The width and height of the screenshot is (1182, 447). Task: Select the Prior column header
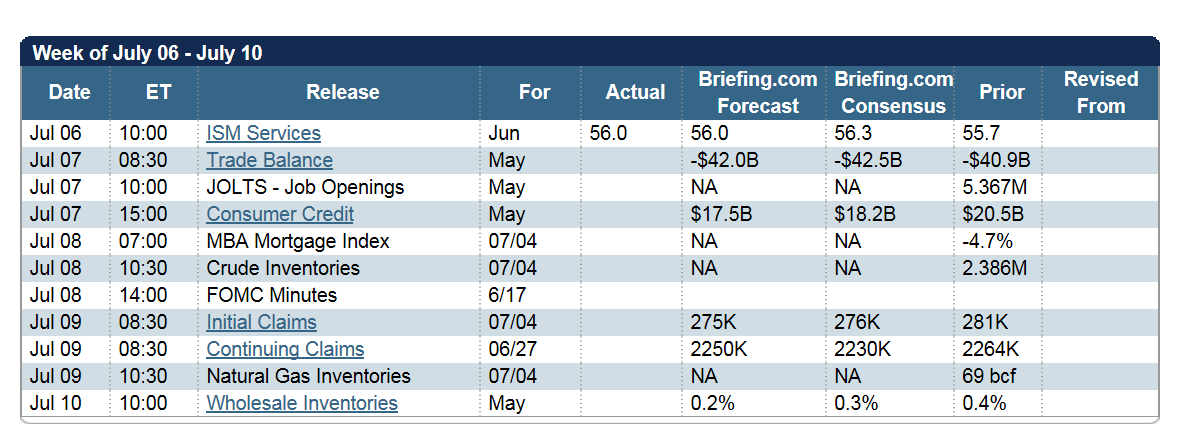pos(1002,92)
